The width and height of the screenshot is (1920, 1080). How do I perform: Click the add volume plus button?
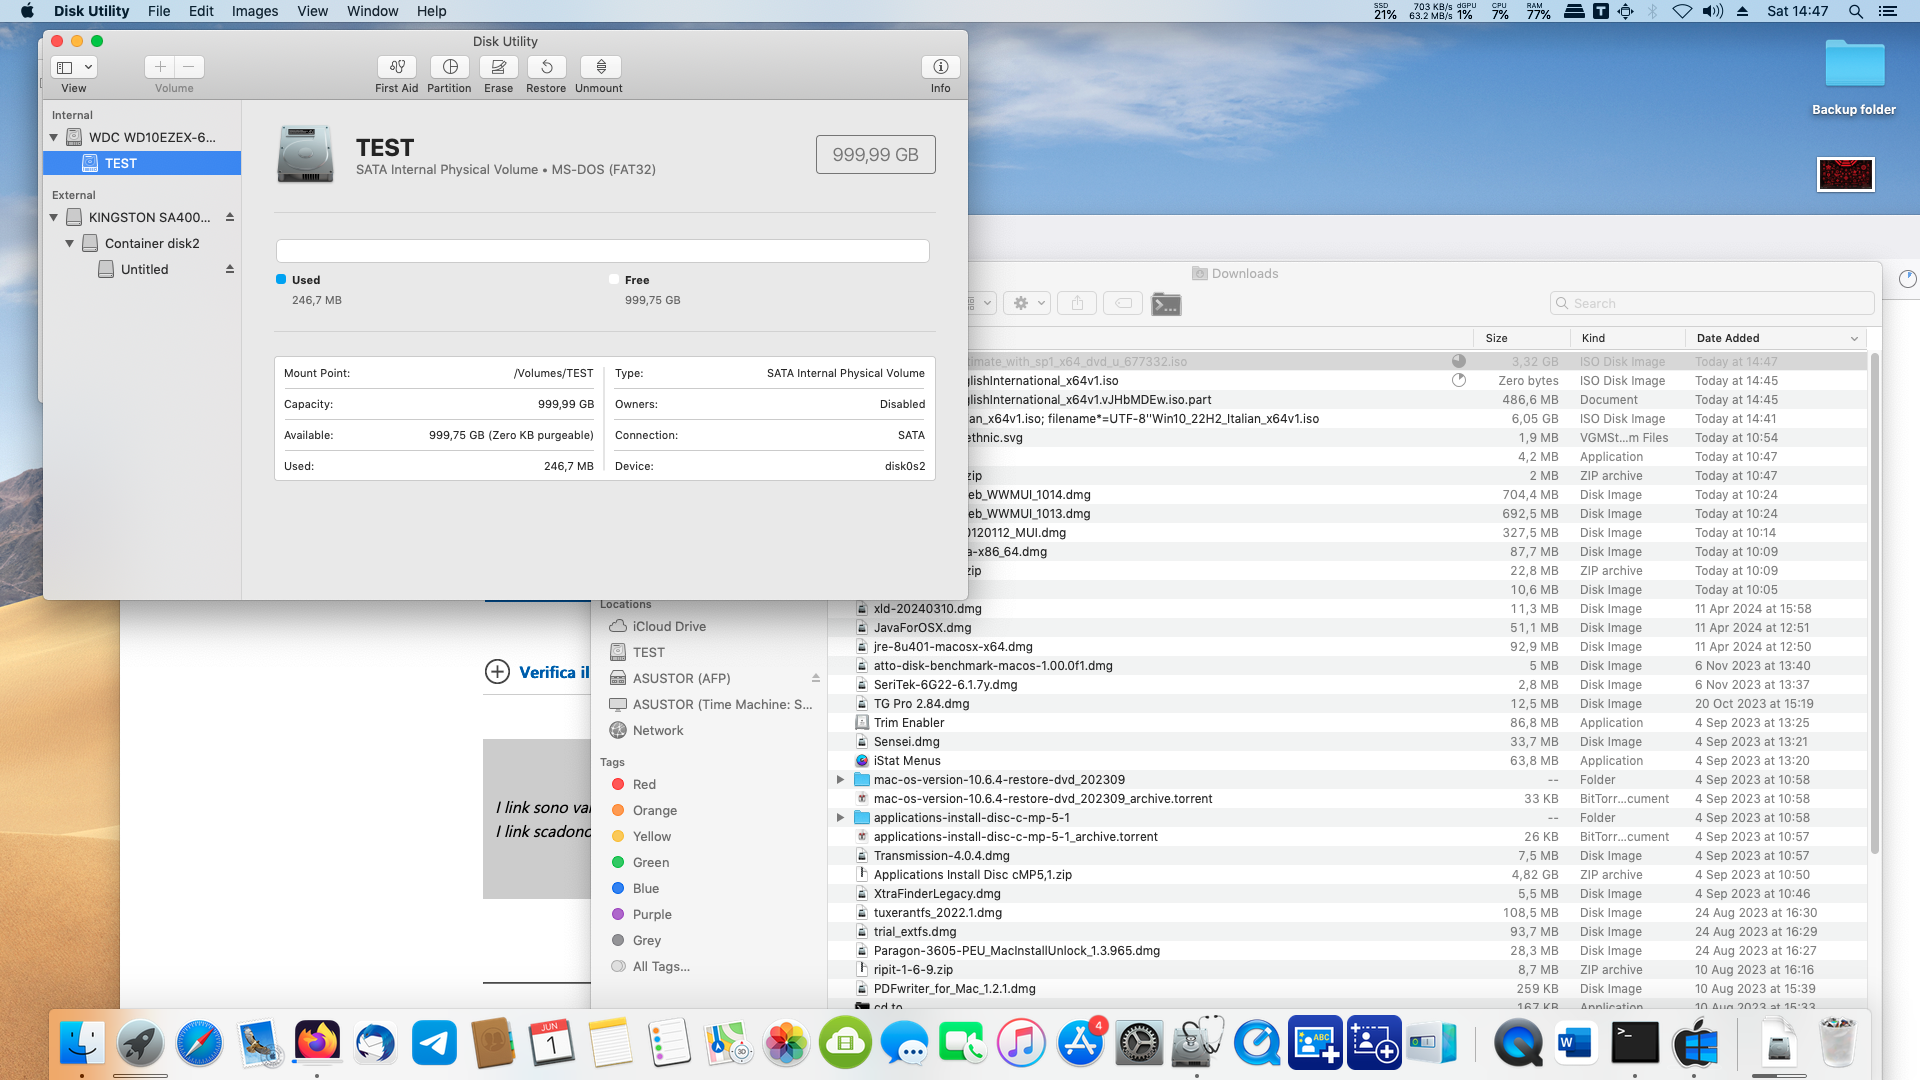pyautogui.click(x=160, y=67)
